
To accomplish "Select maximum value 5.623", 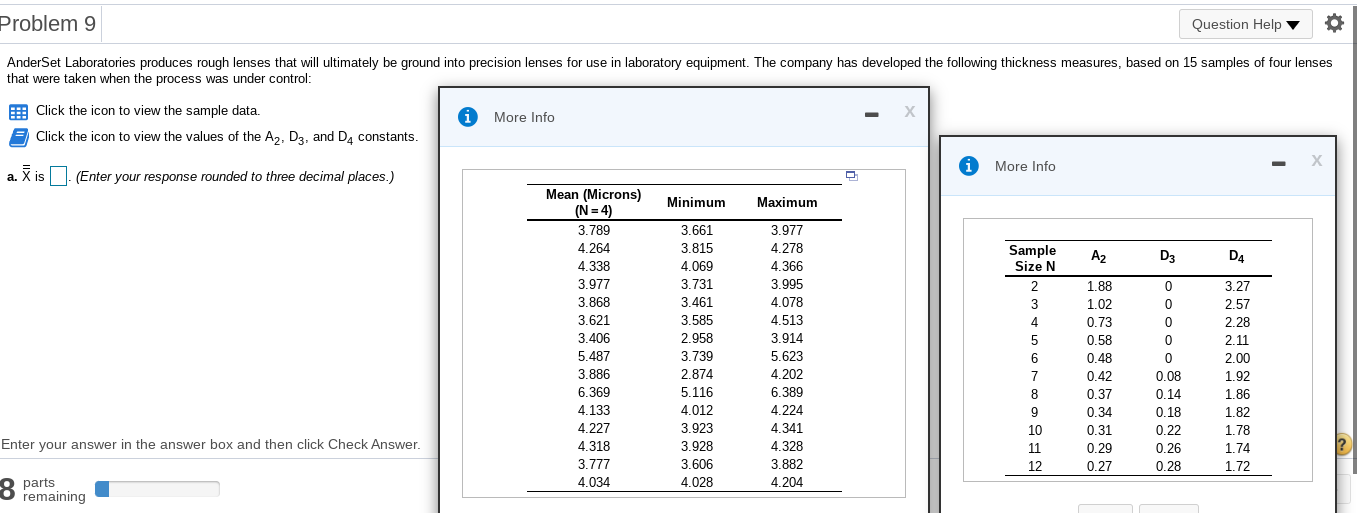I will coord(787,356).
